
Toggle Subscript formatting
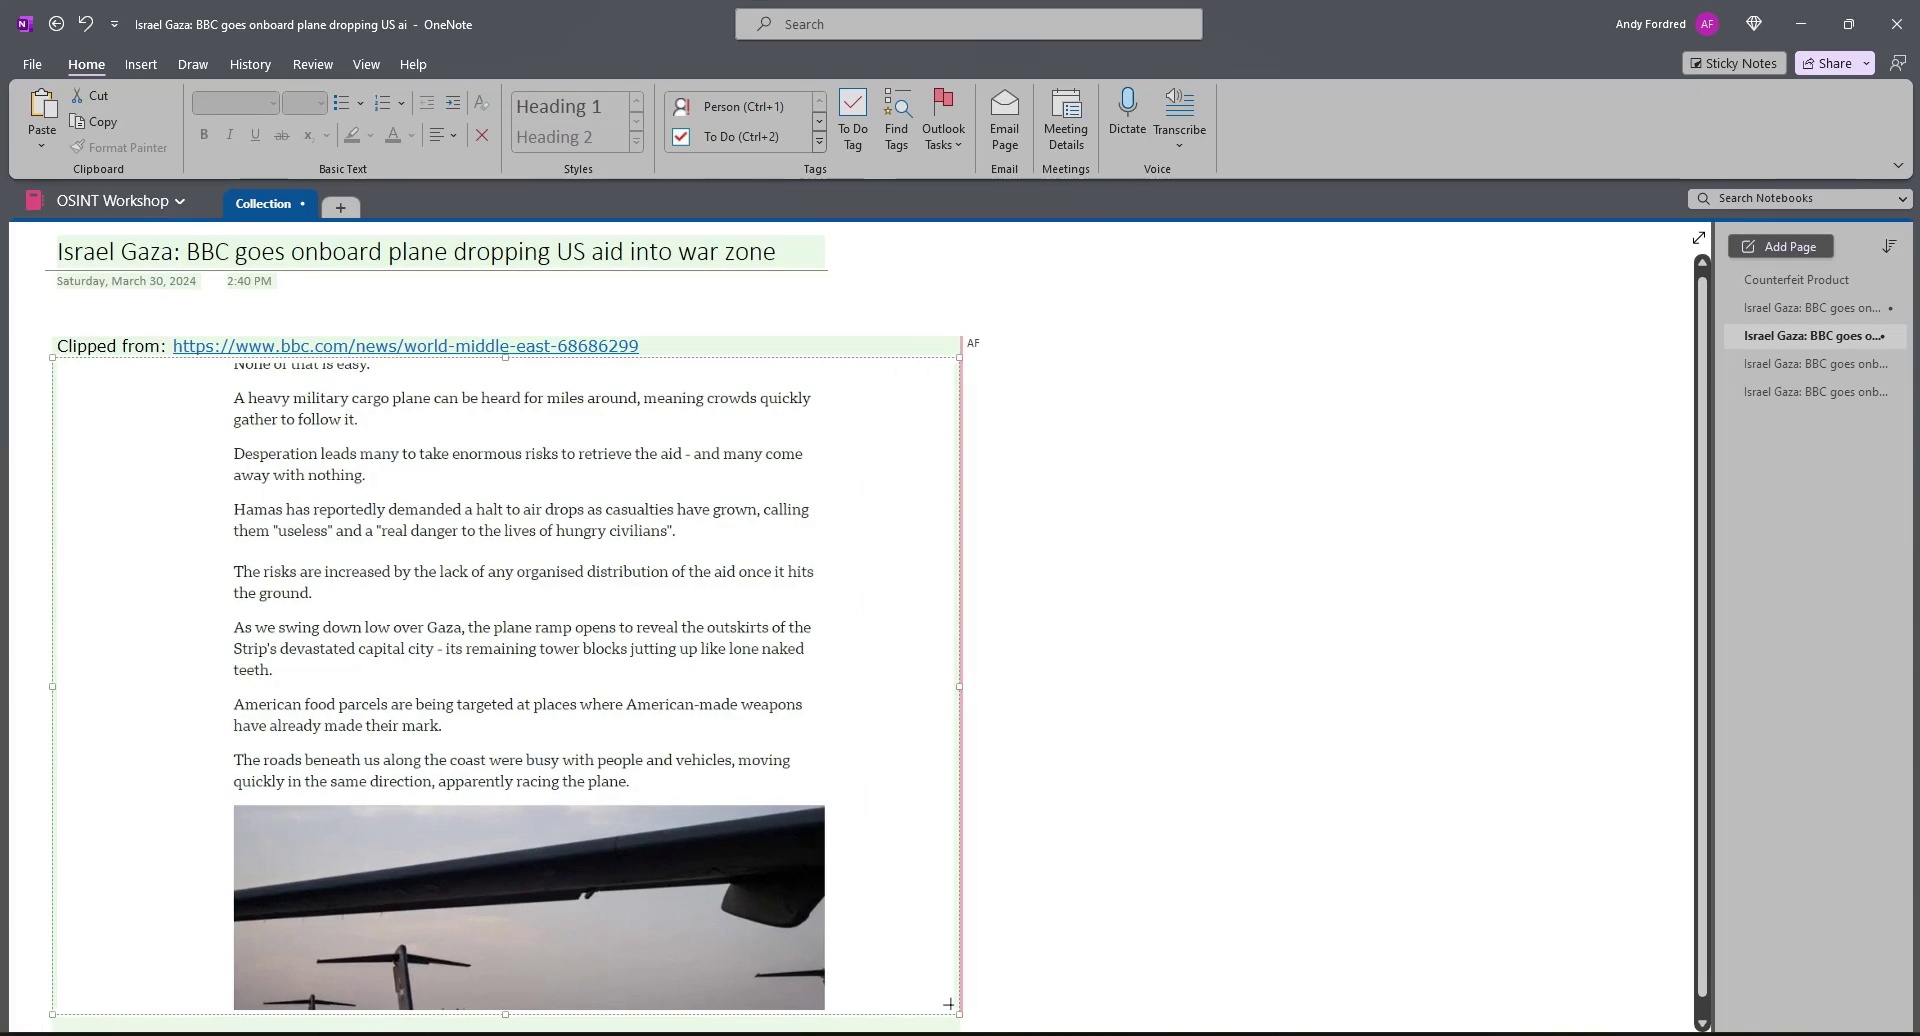pyautogui.click(x=309, y=135)
